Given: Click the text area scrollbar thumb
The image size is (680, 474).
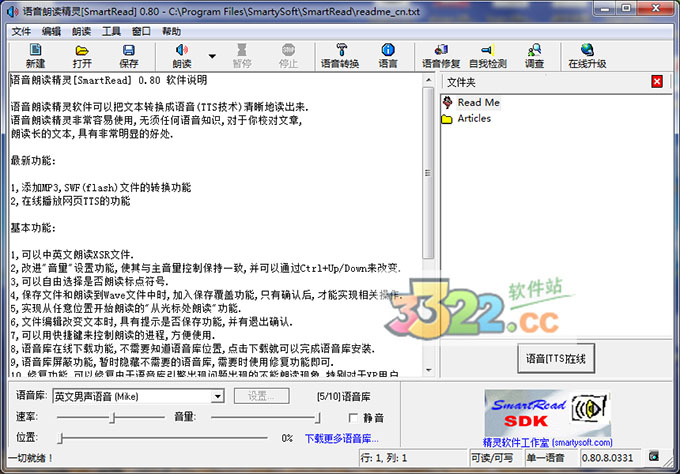Looking at the screenshot, I should 428,173.
